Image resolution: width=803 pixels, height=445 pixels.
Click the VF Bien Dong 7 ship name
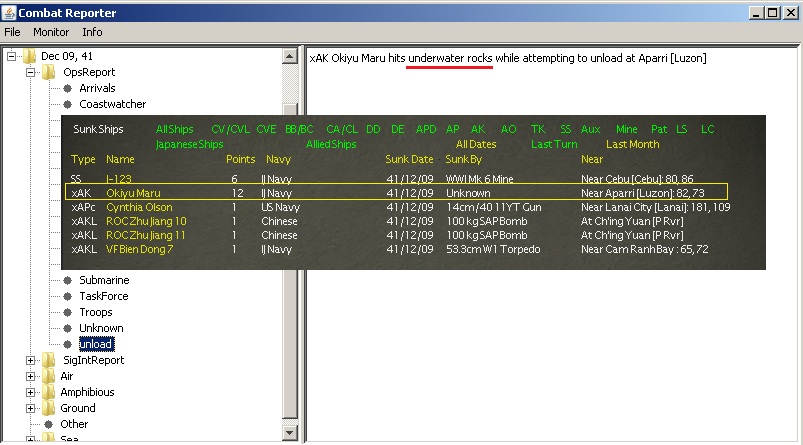139,249
